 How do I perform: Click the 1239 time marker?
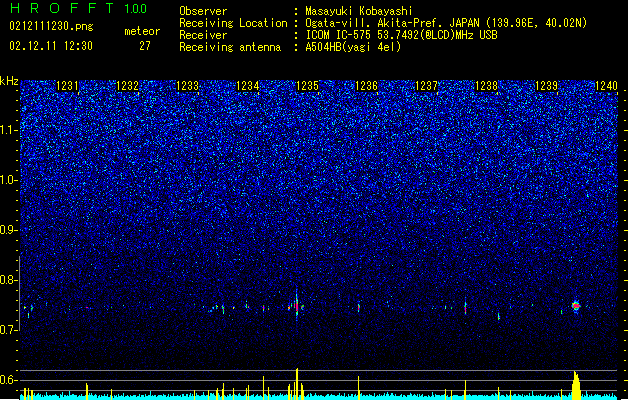point(546,86)
